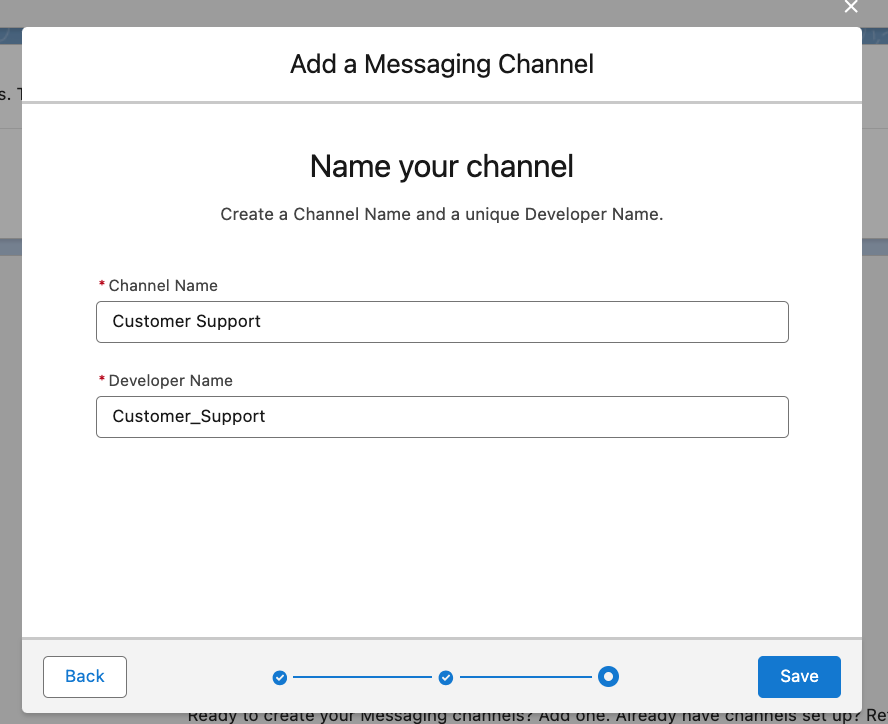Select the second completed checkmark progress step
This screenshot has height=724, width=888.
445,677
